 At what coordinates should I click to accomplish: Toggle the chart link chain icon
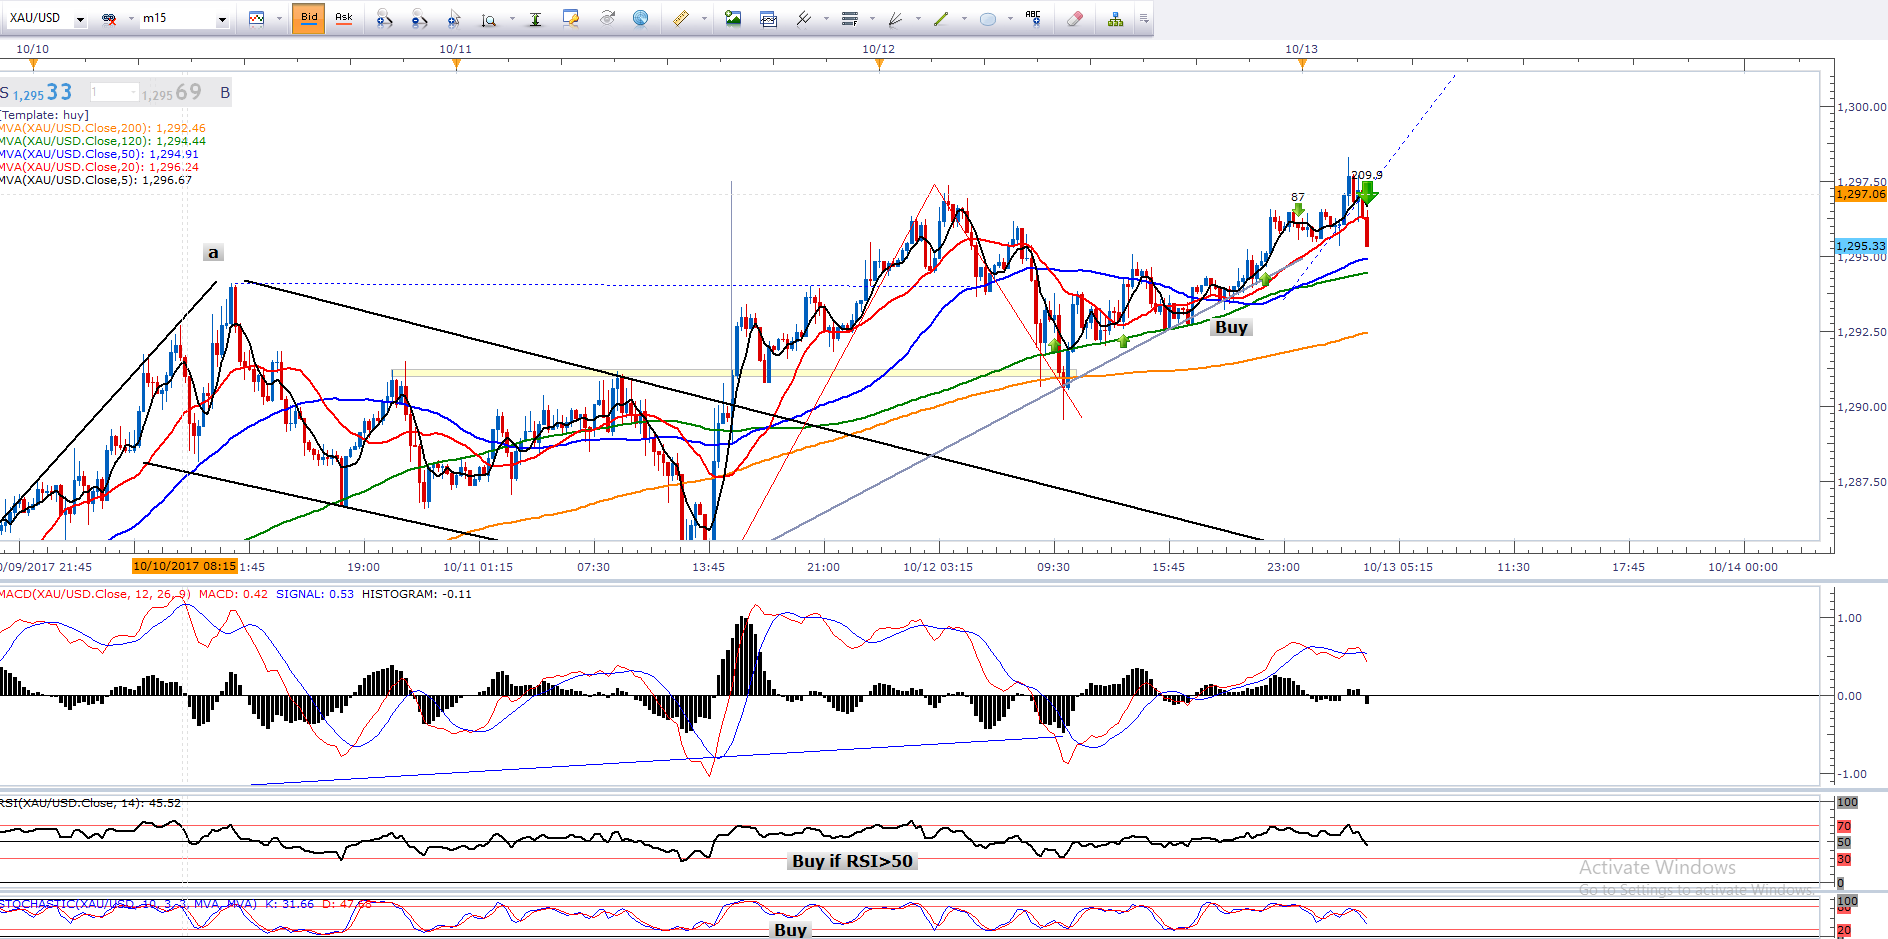click(x=109, y=19)
